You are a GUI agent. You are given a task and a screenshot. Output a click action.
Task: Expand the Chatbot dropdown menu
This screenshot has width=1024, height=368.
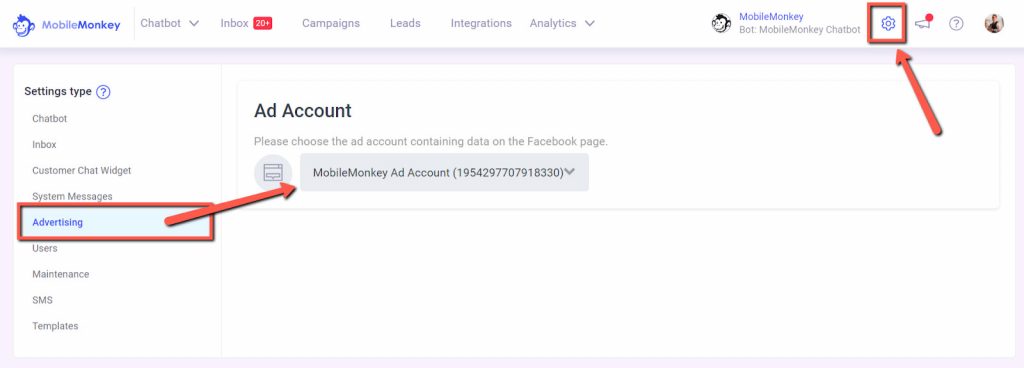pos(169,23)
